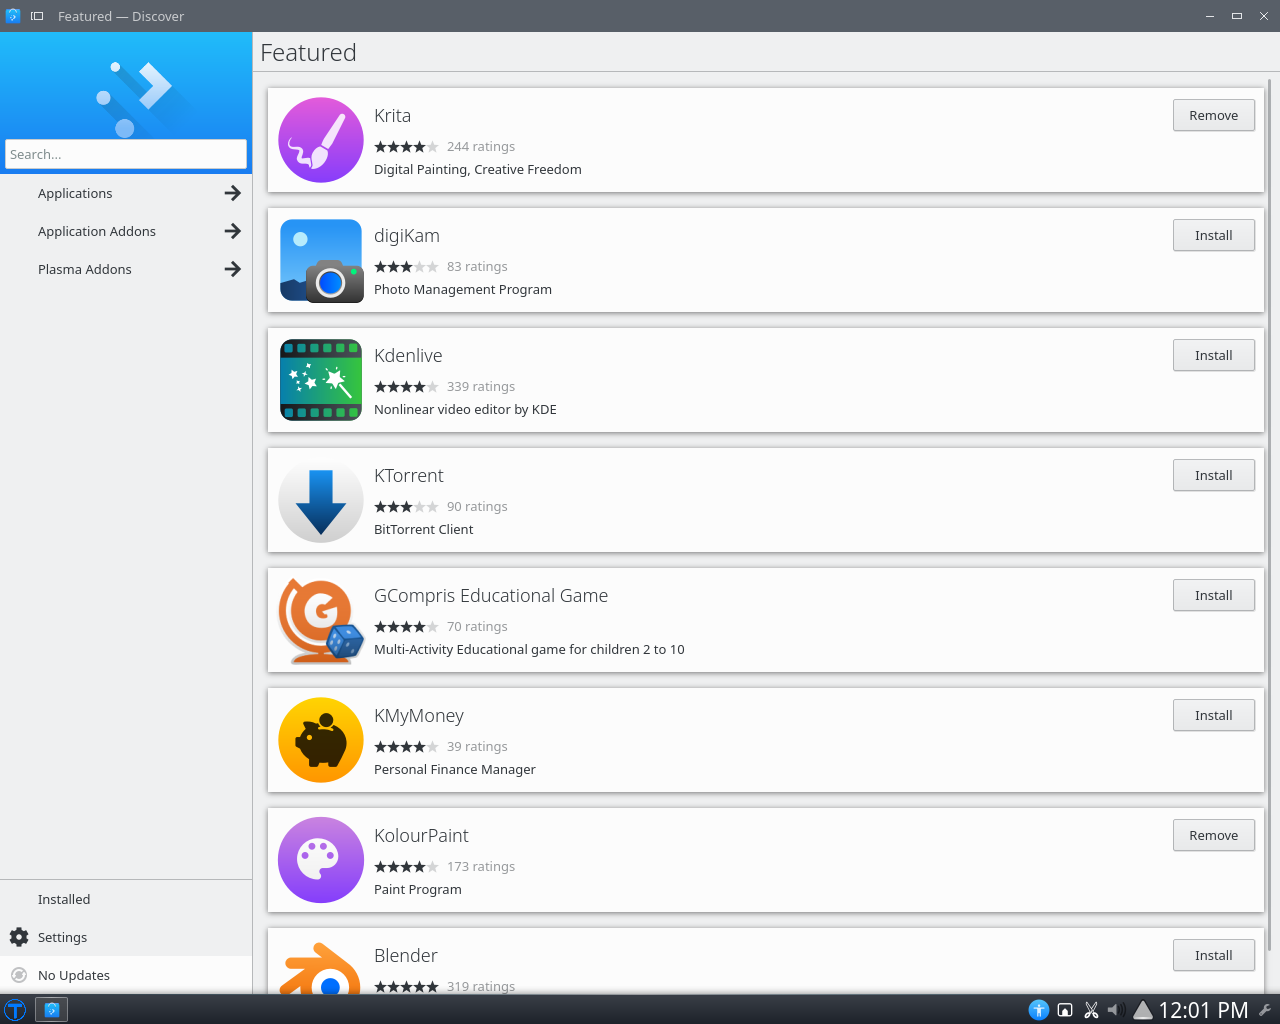Open the Klipper scissors clipboard tray icon
Screen dimensions: 1280x1024
pos(1091,1010)
